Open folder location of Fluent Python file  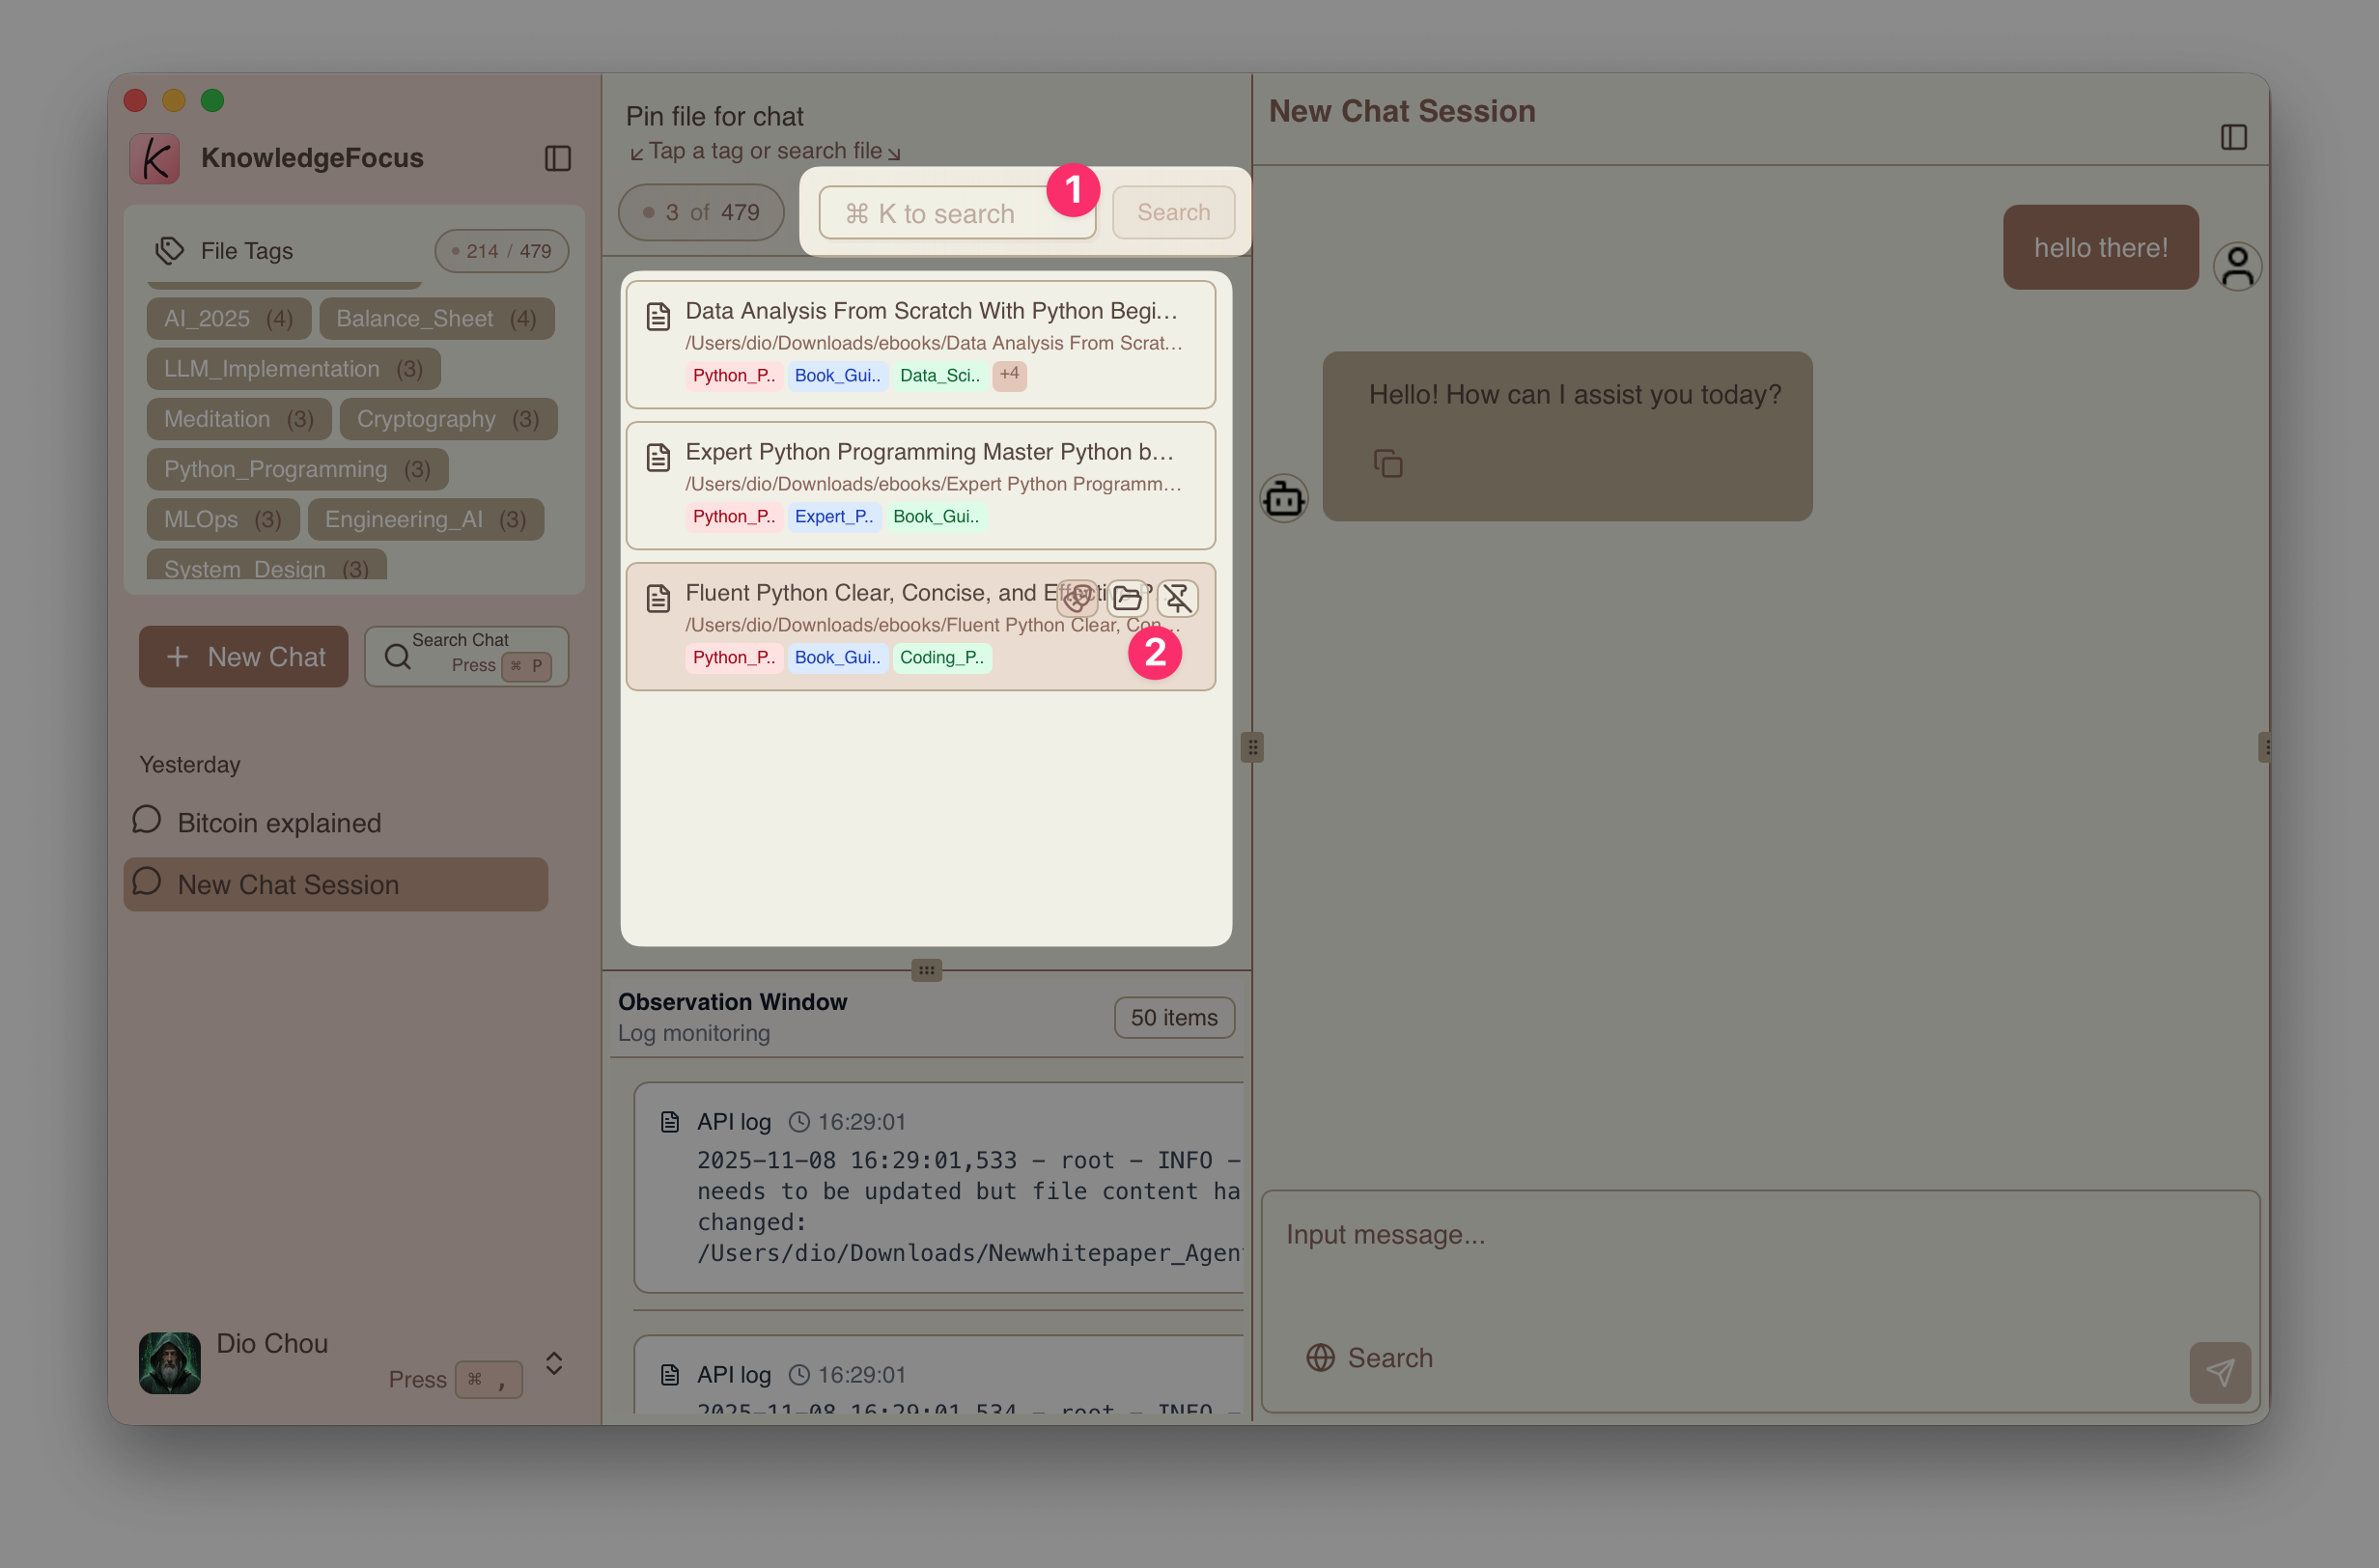point(1127,597)
